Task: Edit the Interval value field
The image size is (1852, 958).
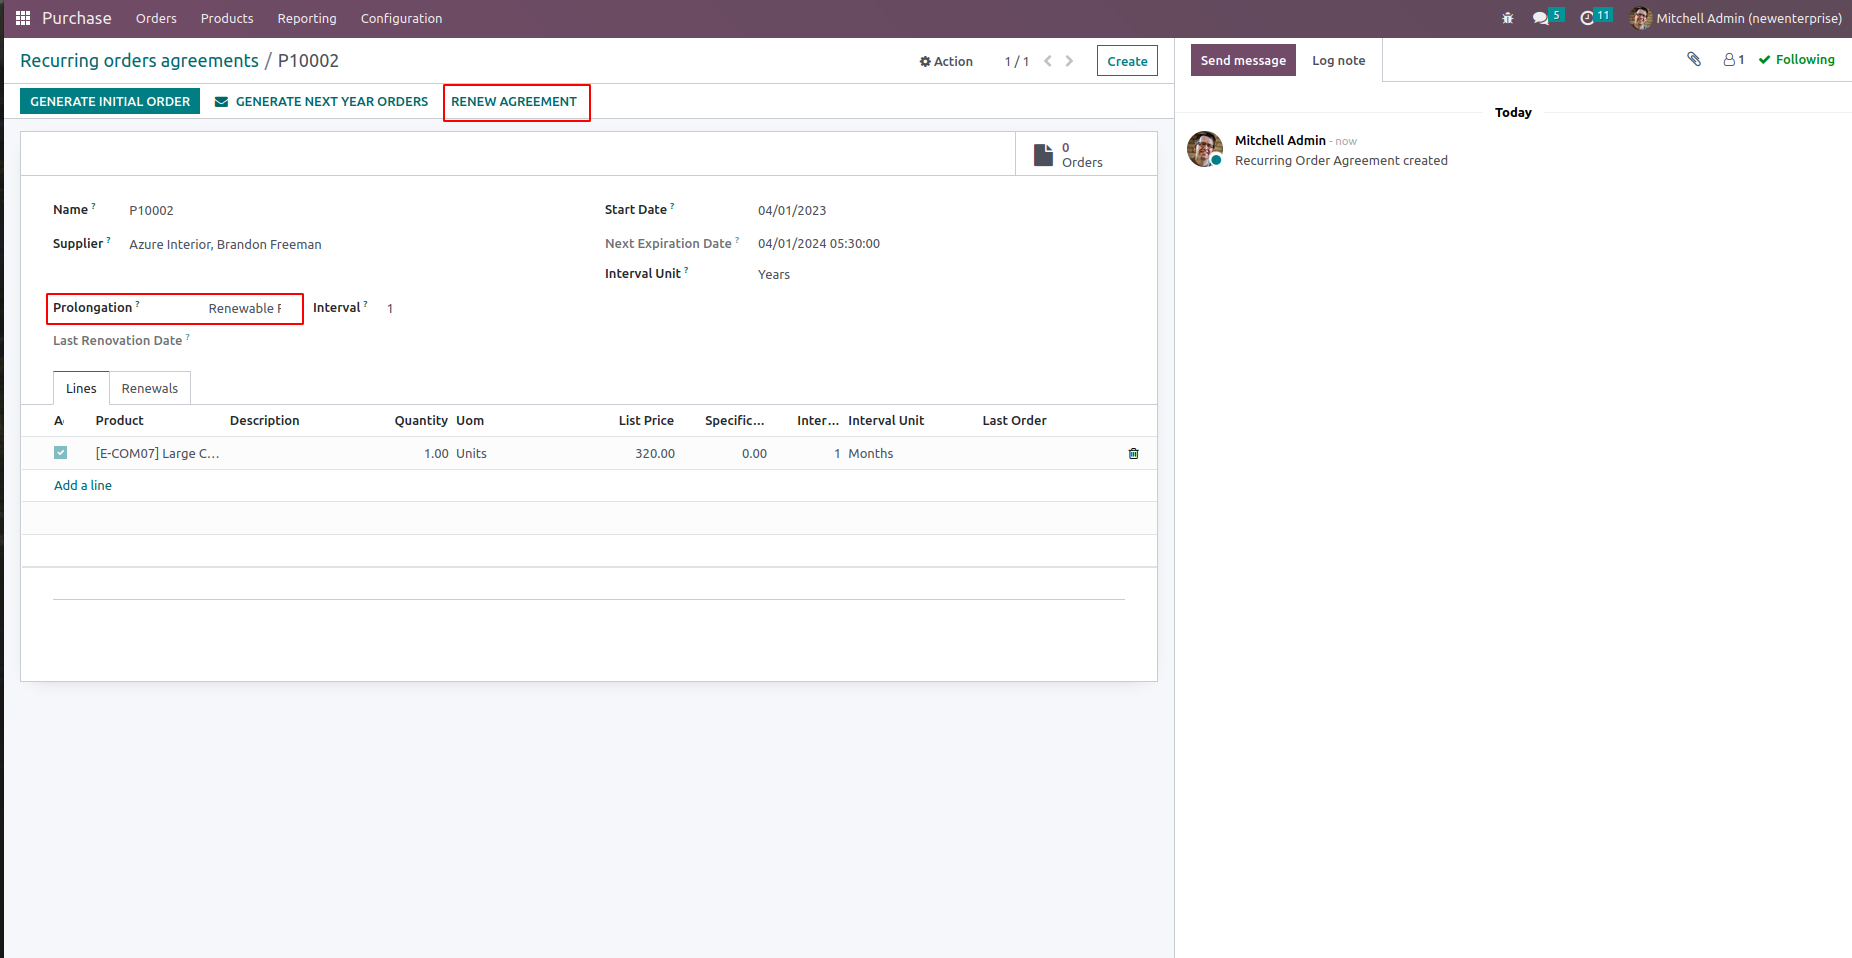Action: (390, 309)
